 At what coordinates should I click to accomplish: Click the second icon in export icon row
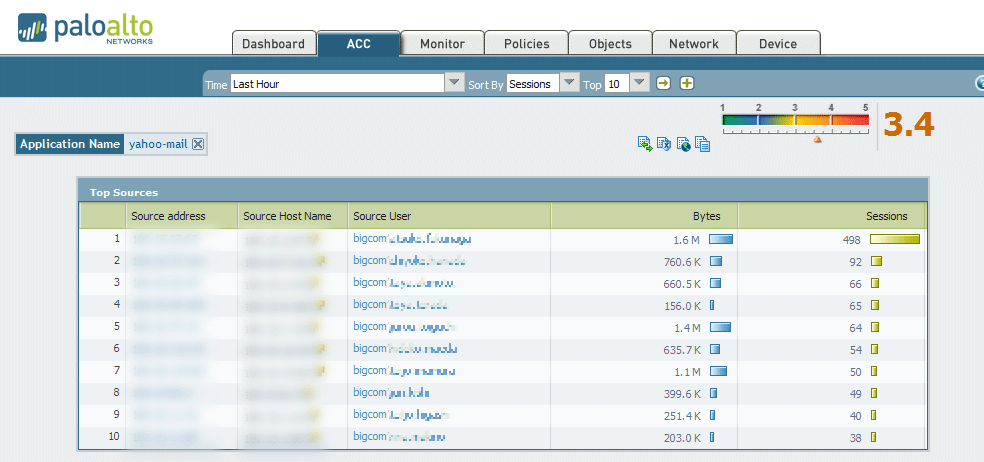(x=664, y=144)
